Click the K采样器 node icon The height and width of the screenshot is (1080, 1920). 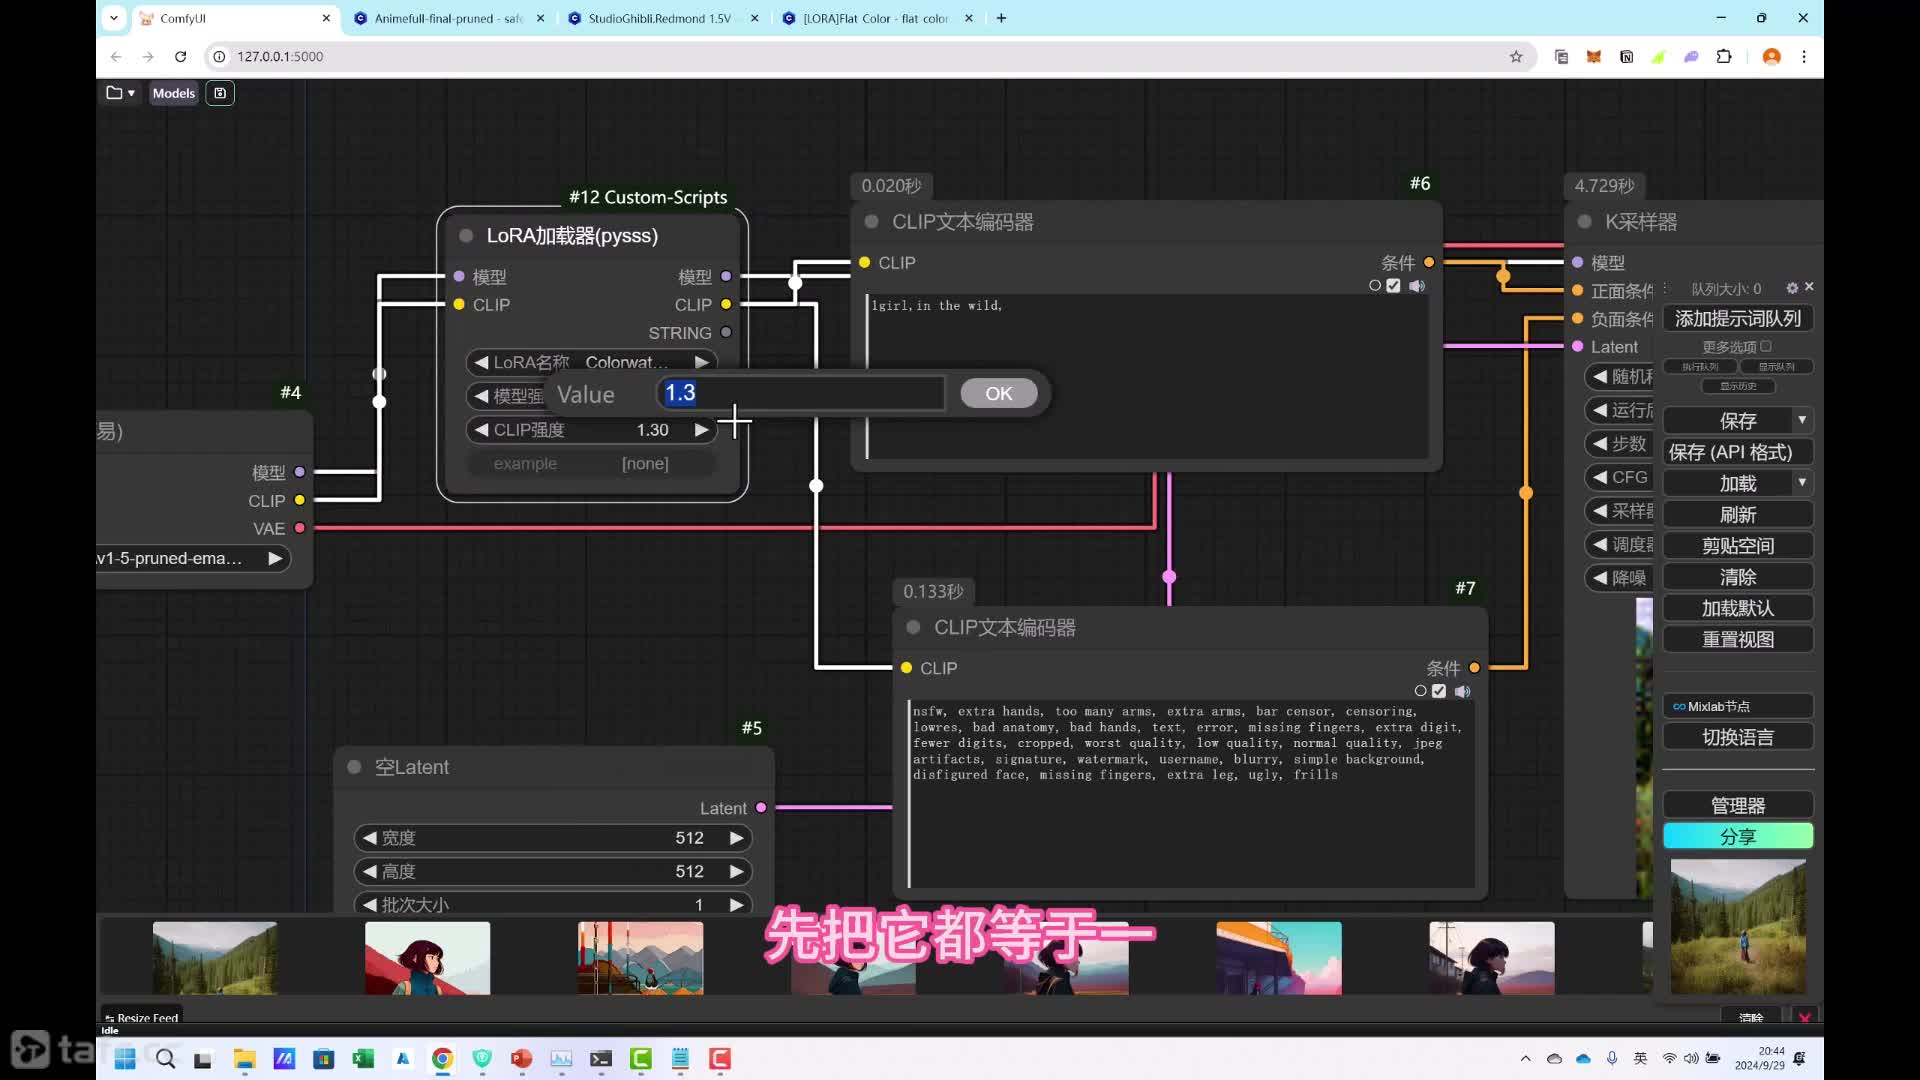1584,222
